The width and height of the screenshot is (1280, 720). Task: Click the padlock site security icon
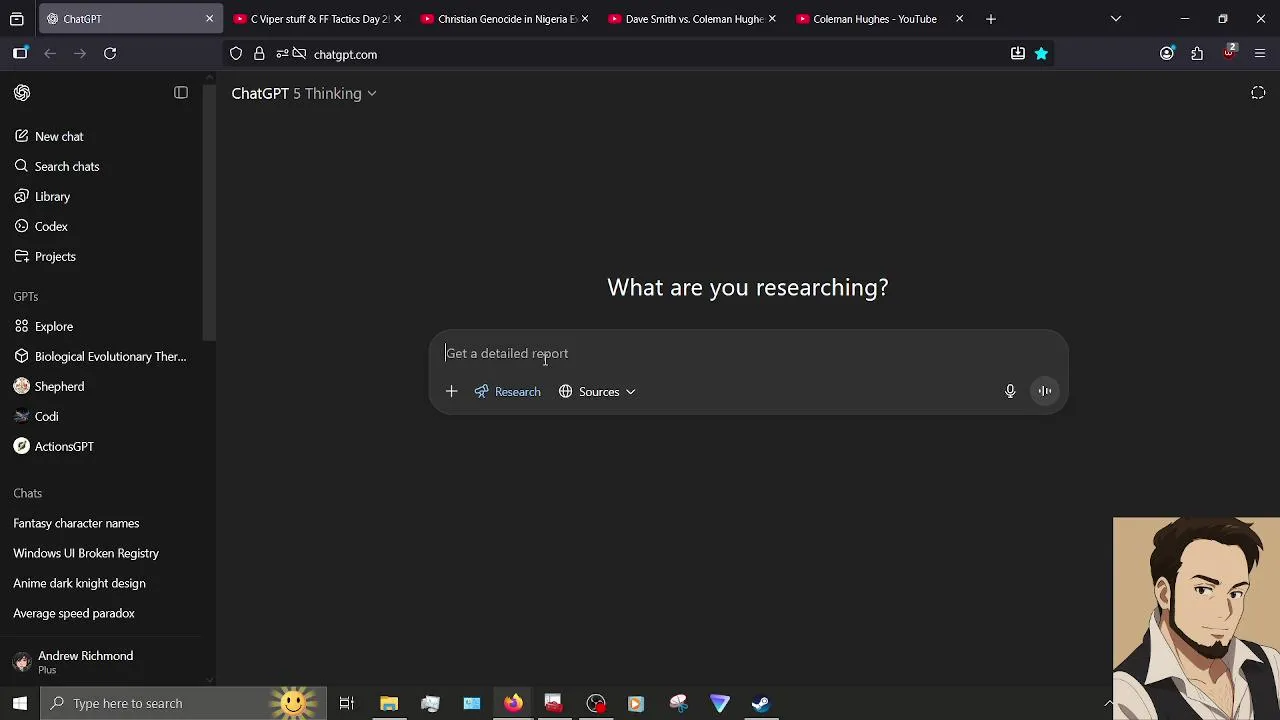[259, 54]
